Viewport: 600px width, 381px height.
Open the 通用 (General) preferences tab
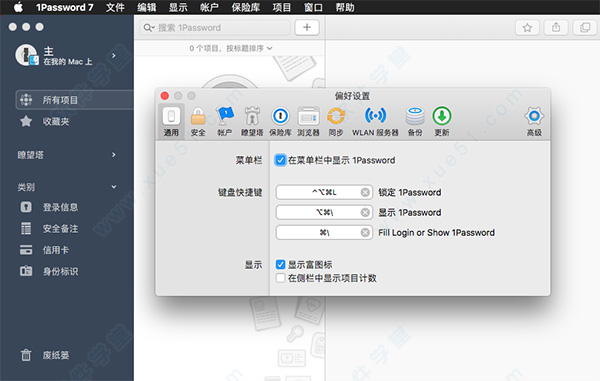(x=171, y=121)
